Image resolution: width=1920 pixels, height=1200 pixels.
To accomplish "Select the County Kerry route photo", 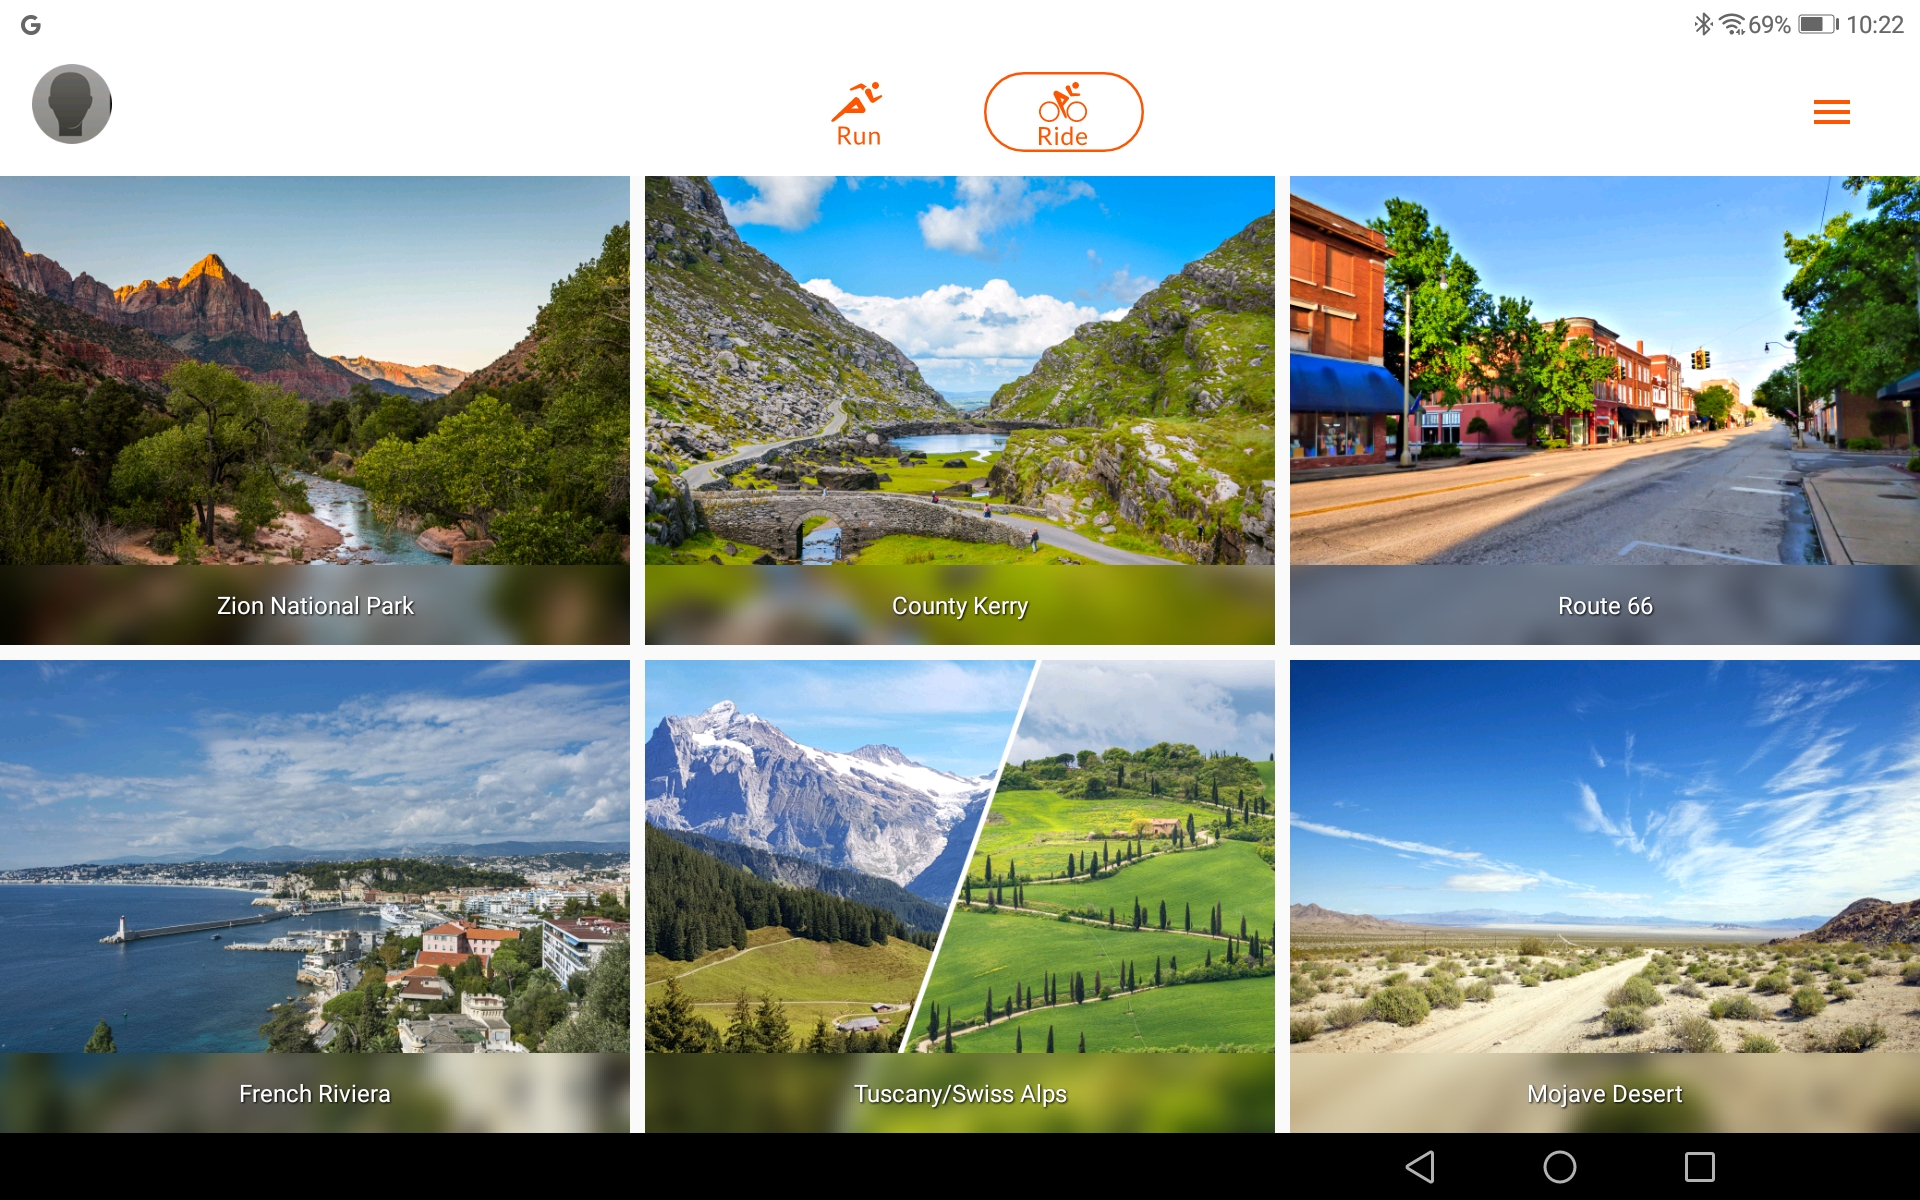I will [x=959, y=370].
